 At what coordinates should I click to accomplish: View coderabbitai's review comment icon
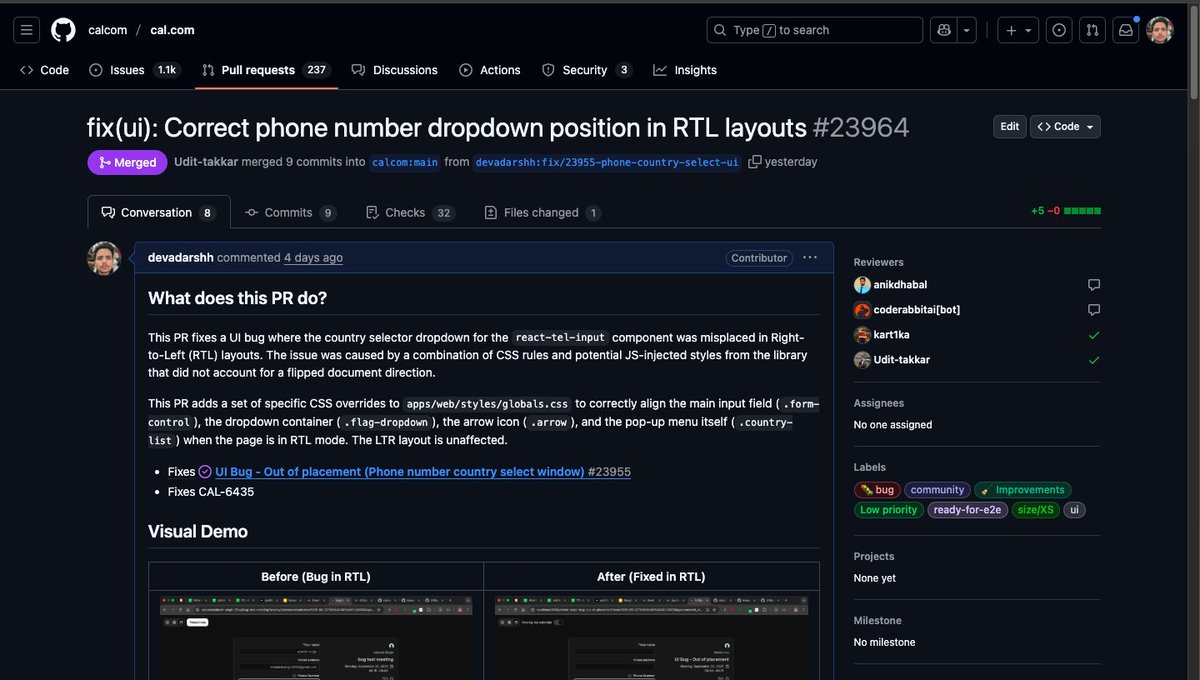pyautogui.click(x=1094, y=310)
